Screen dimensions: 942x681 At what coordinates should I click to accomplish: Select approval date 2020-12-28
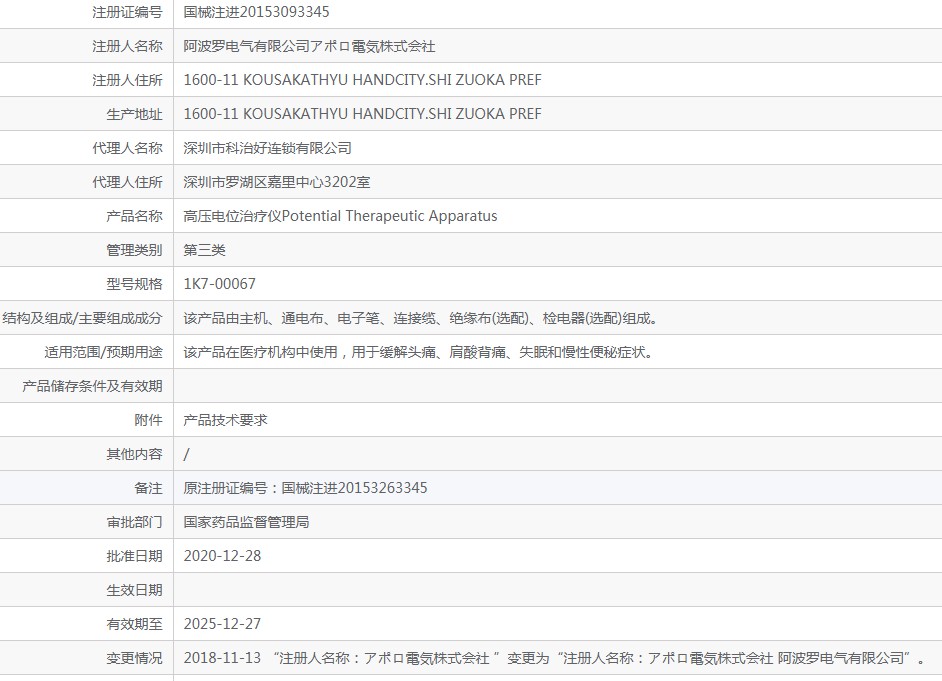[x=222, y=556]
